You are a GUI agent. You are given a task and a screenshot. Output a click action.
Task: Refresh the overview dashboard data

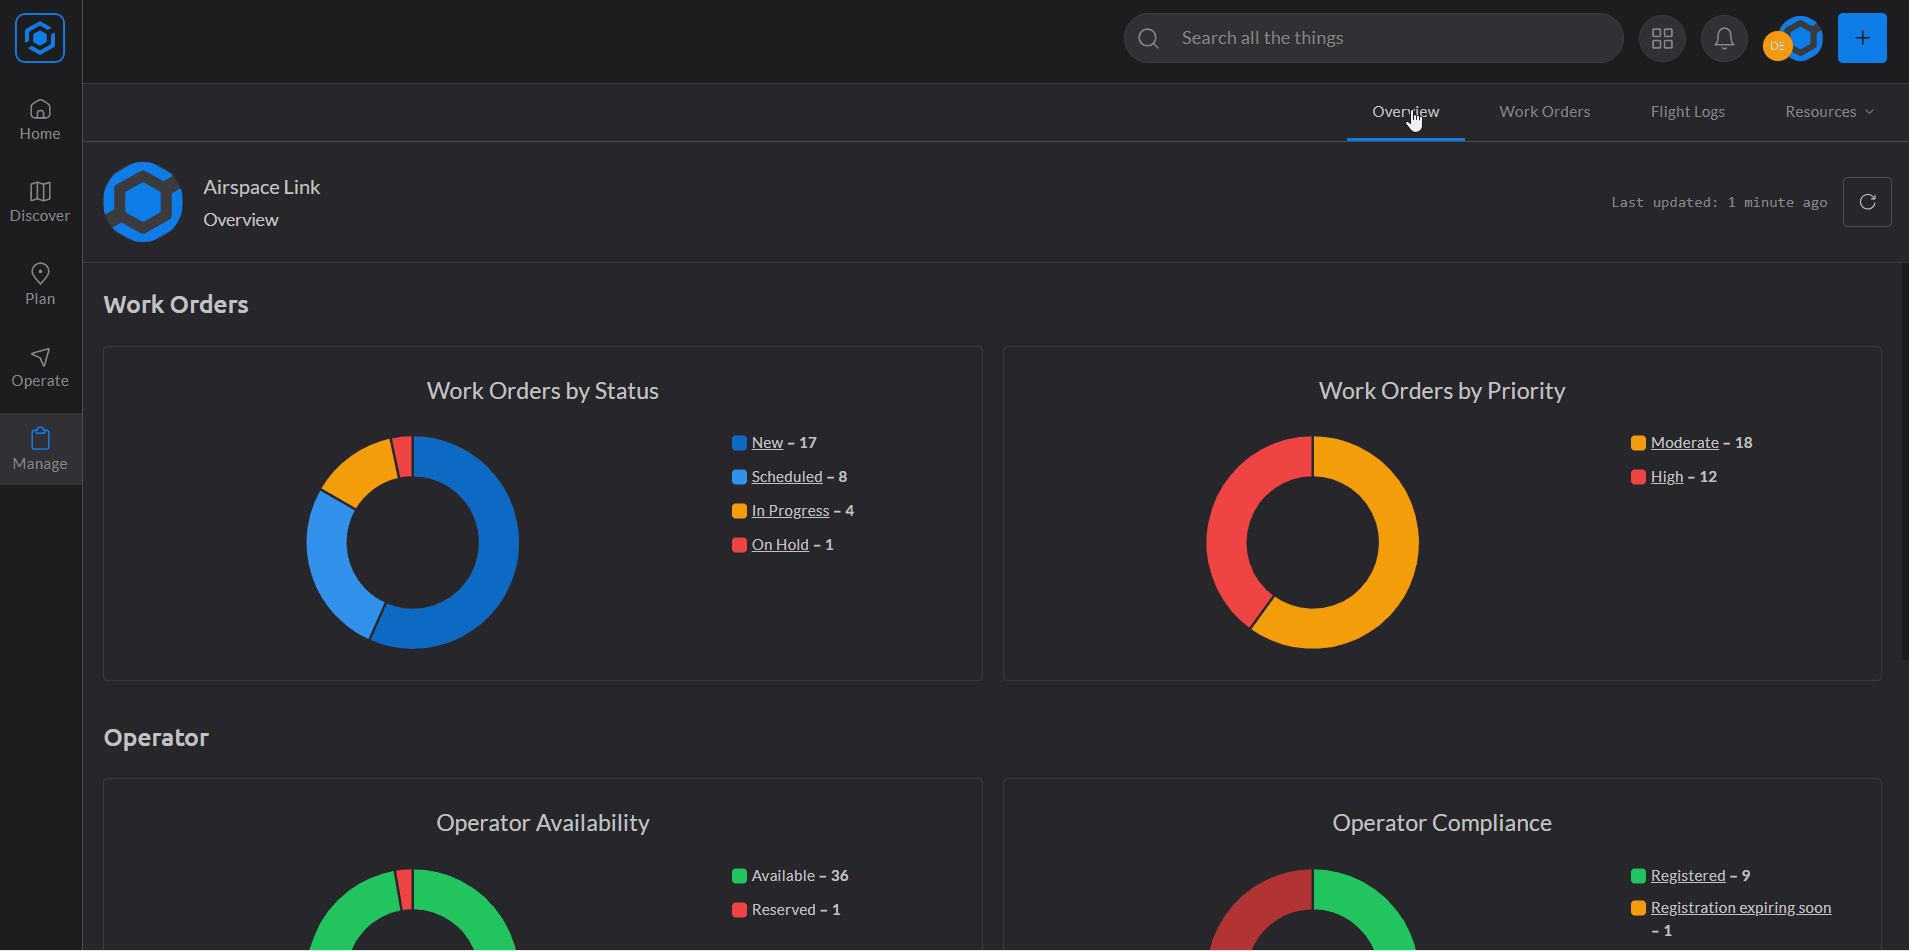coord(1867,202)
